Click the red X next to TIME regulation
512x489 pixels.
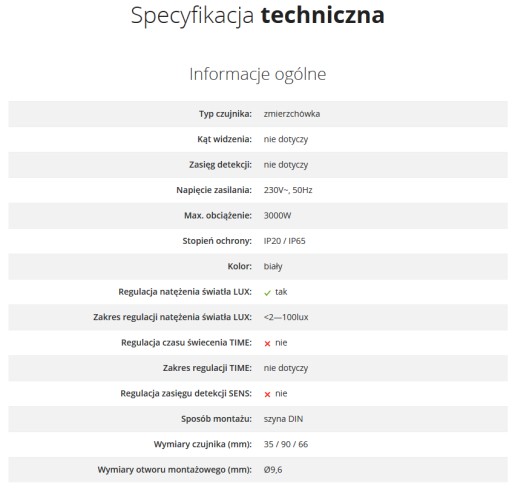point(267,344)
